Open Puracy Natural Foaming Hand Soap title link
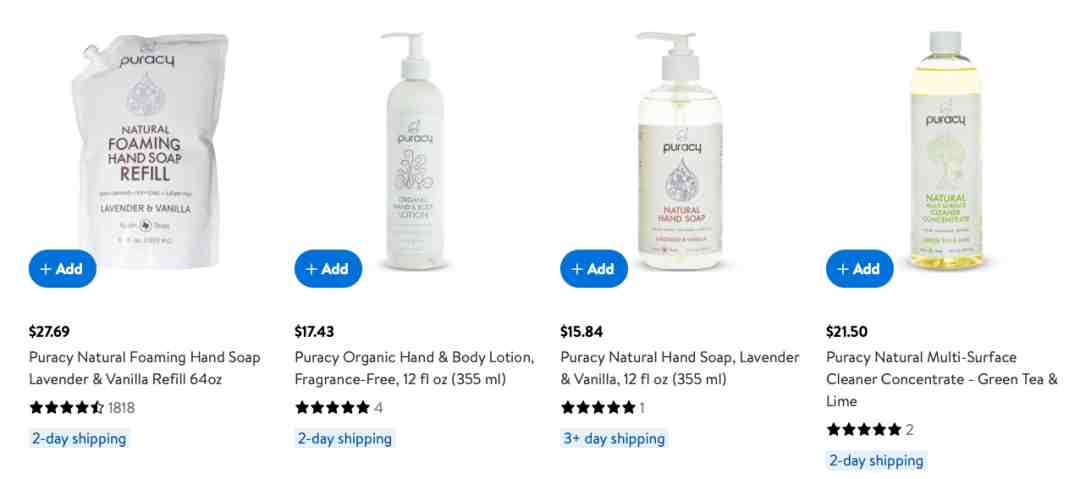Viewport: 1080px width, 479px height. point(145,368)
